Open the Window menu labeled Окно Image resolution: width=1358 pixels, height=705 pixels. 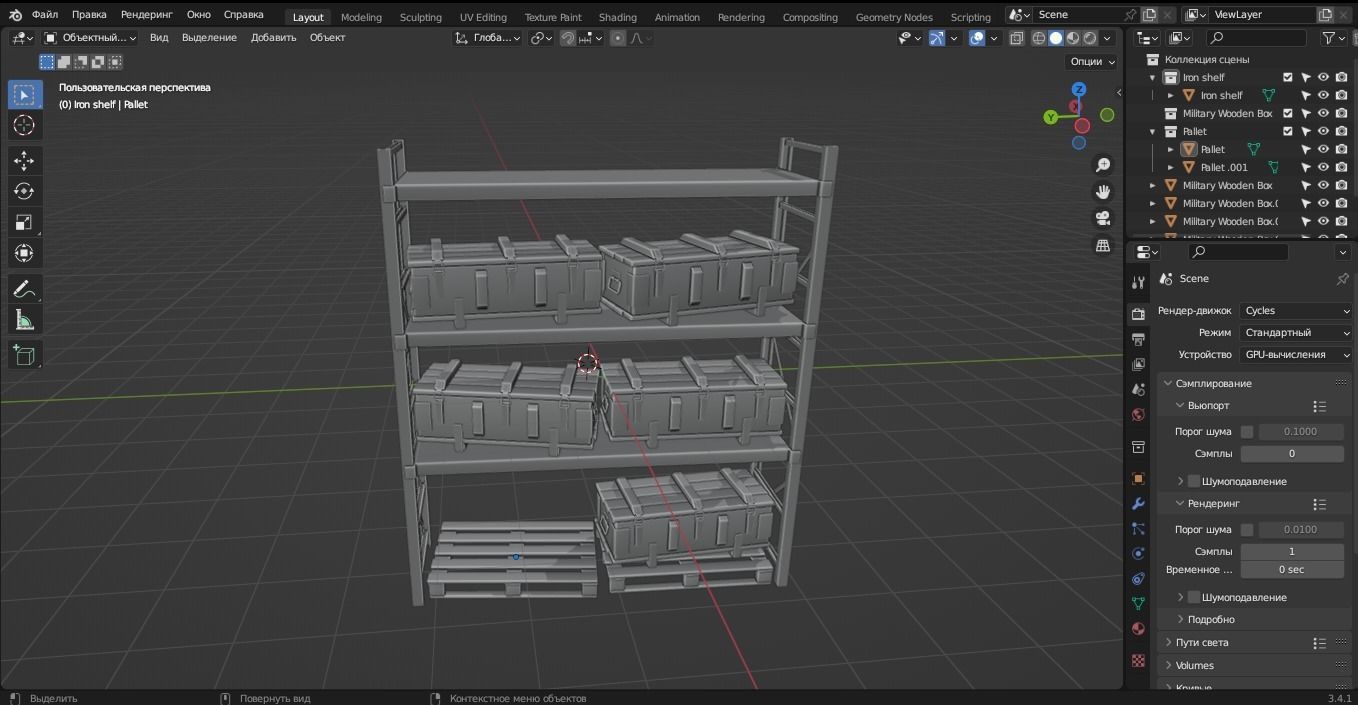click(x=199, y=15)
